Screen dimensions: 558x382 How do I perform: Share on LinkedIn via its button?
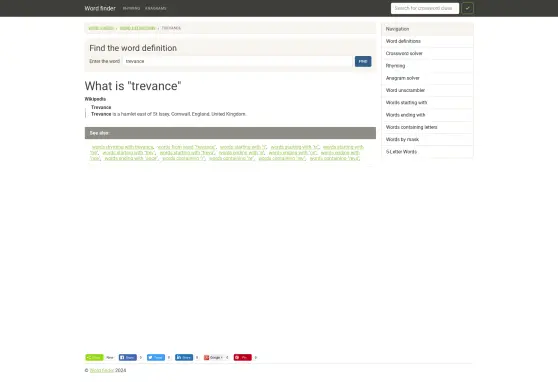[184, 357]
